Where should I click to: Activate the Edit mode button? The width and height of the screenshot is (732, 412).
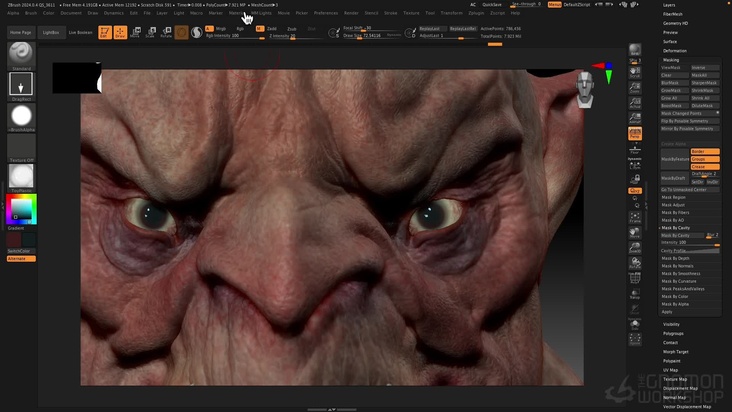pyautogui.click(x=105, y=32)
